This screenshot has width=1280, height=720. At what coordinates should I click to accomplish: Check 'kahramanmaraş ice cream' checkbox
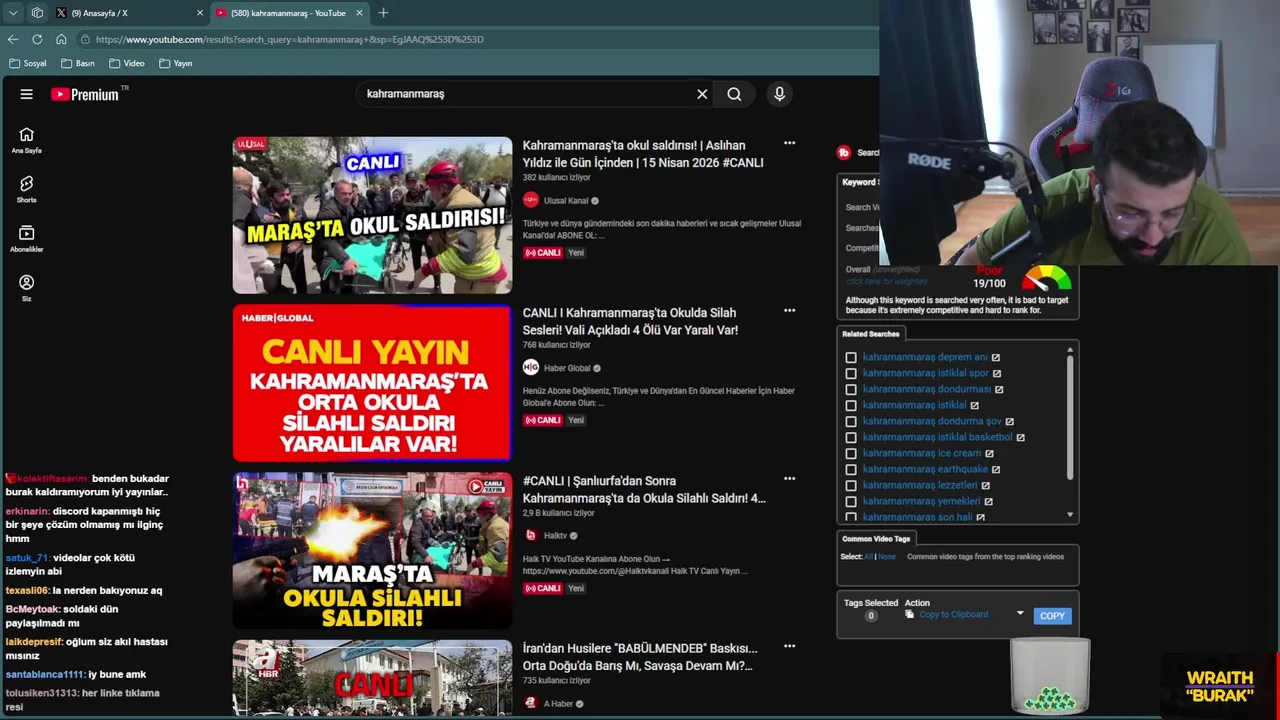point(851,453)
